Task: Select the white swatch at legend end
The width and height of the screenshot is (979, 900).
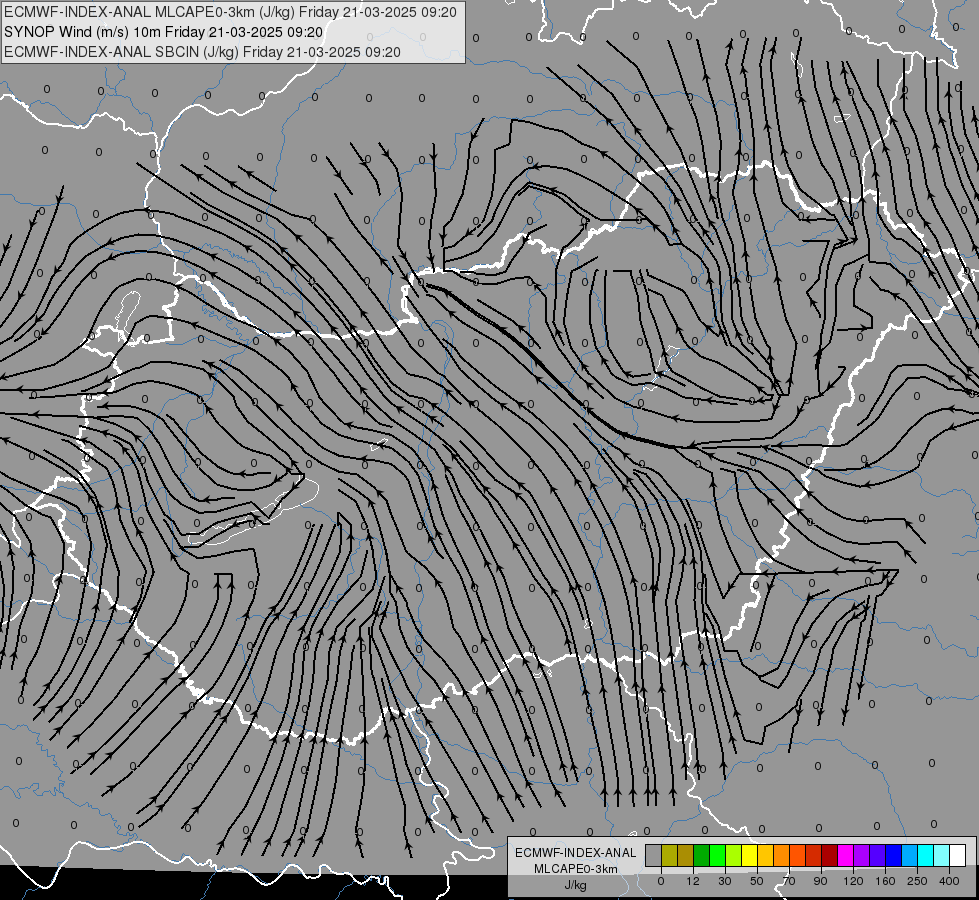Action: point(958,855)
